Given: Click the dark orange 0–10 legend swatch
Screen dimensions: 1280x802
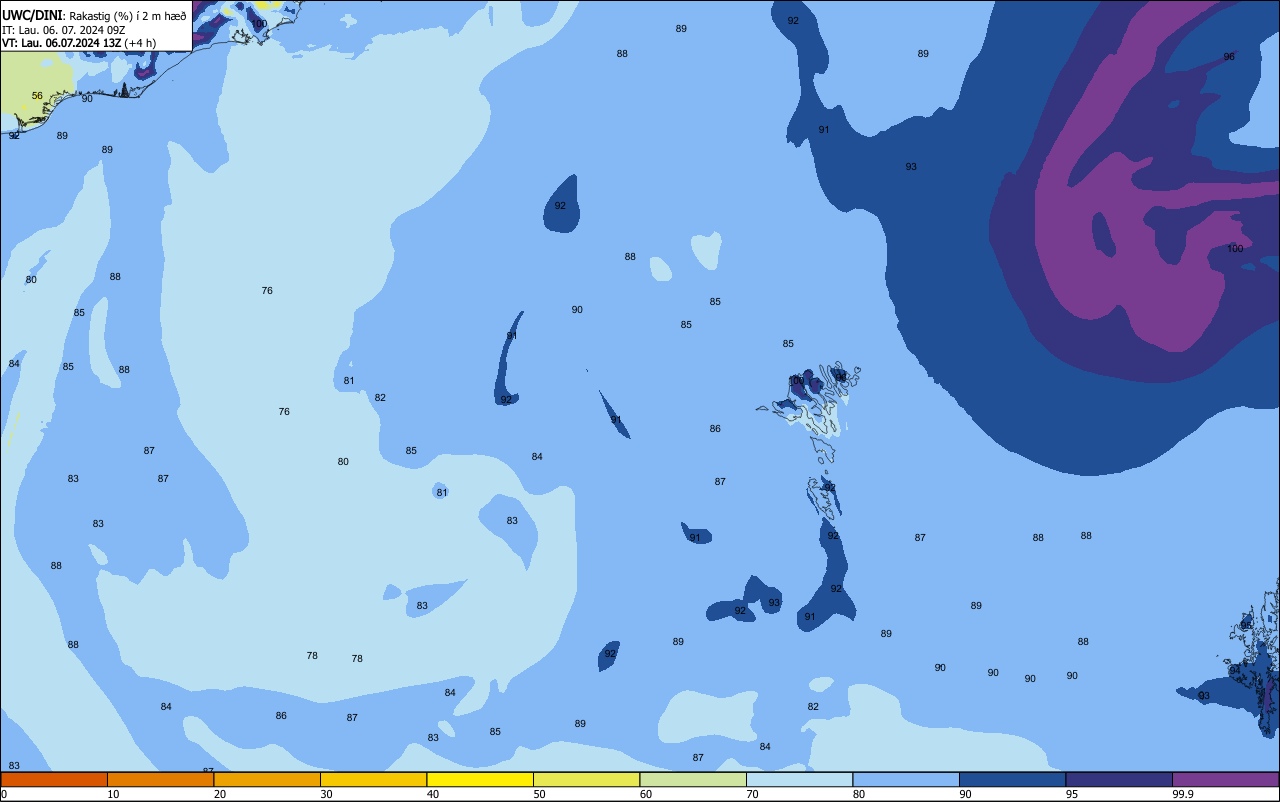Looking at the screenshot, I should tap(54, 779).
